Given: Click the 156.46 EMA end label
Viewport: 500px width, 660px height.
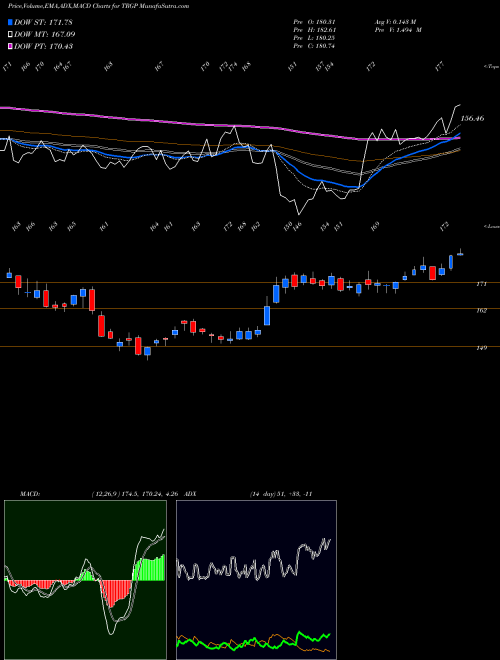Looking at the screenshot, I should 472,119.
